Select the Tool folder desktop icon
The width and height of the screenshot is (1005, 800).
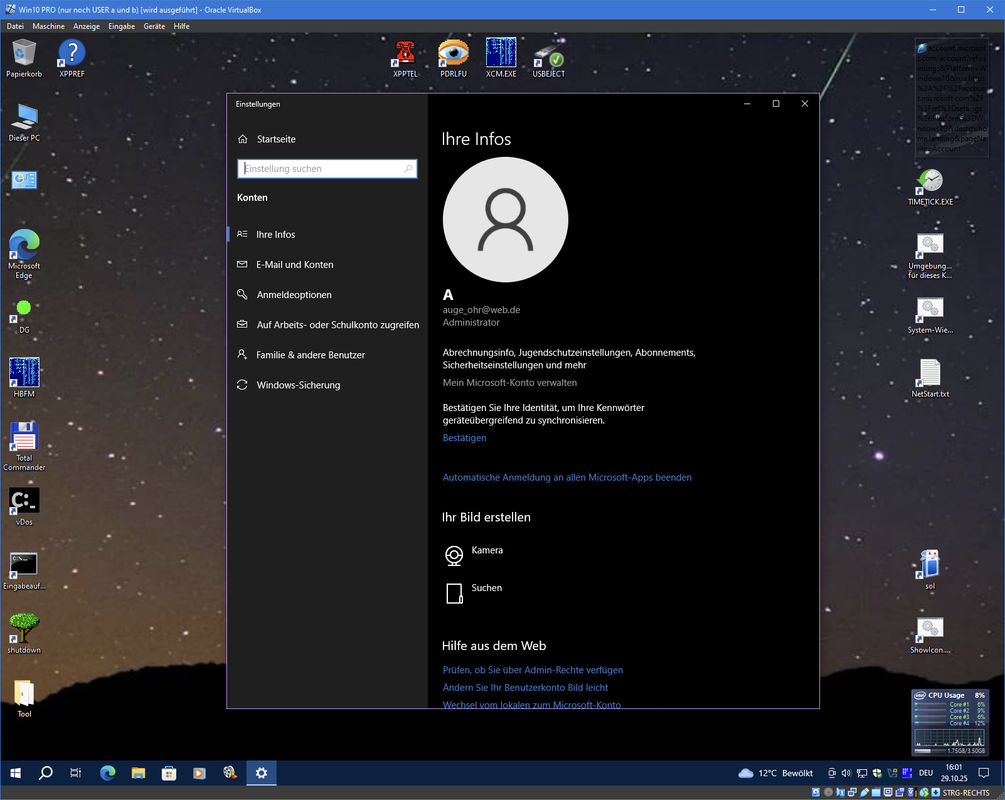click(x=24, y=697)
